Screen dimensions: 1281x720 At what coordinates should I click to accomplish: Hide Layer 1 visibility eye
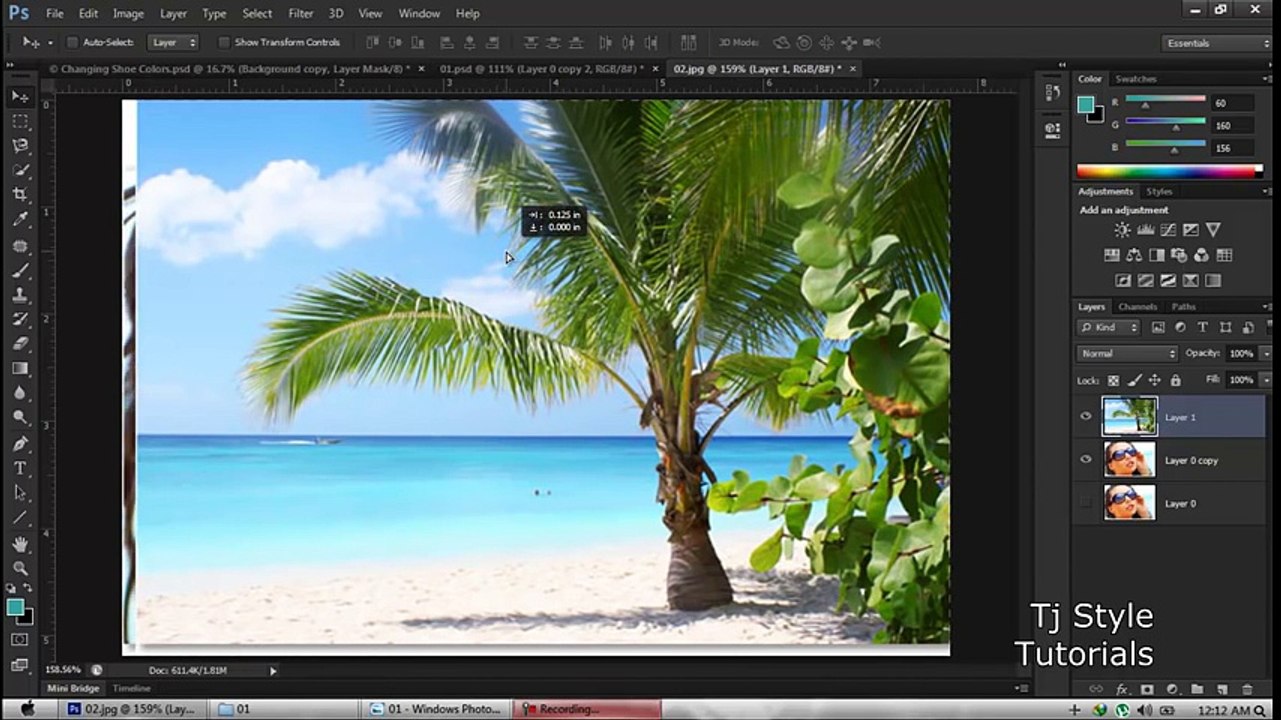[x=1086, y=417]
